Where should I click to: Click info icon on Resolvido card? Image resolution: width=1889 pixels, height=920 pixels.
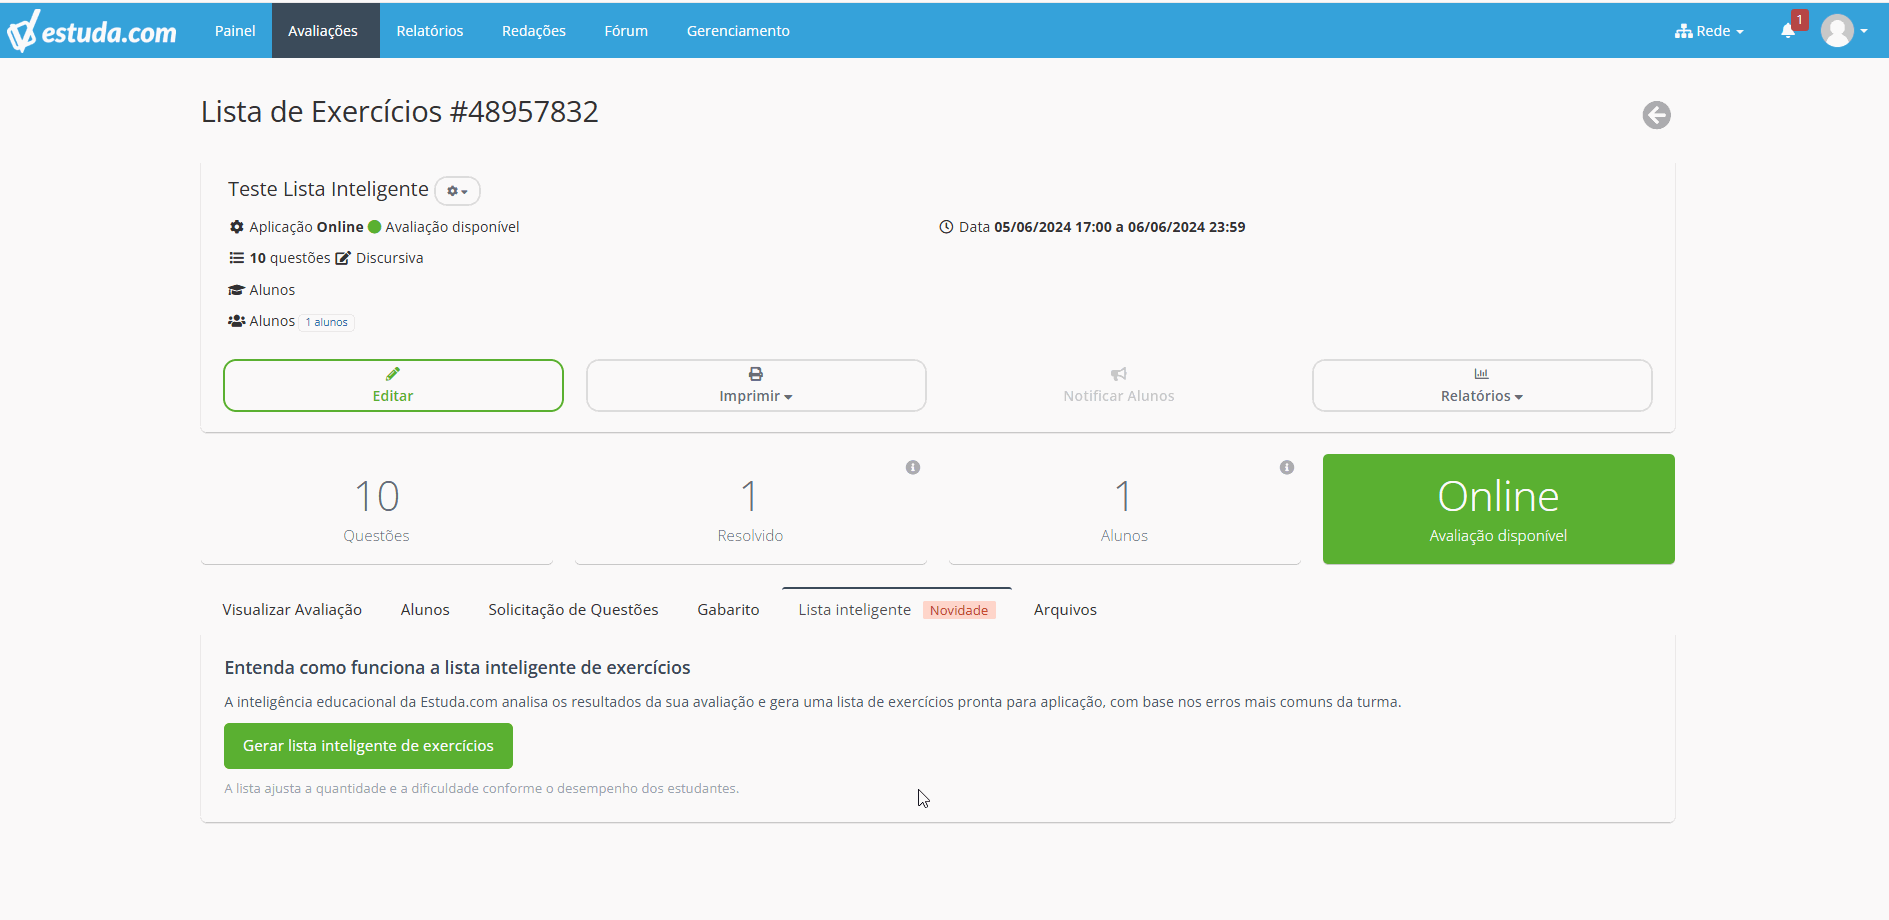tap(913, 467)
